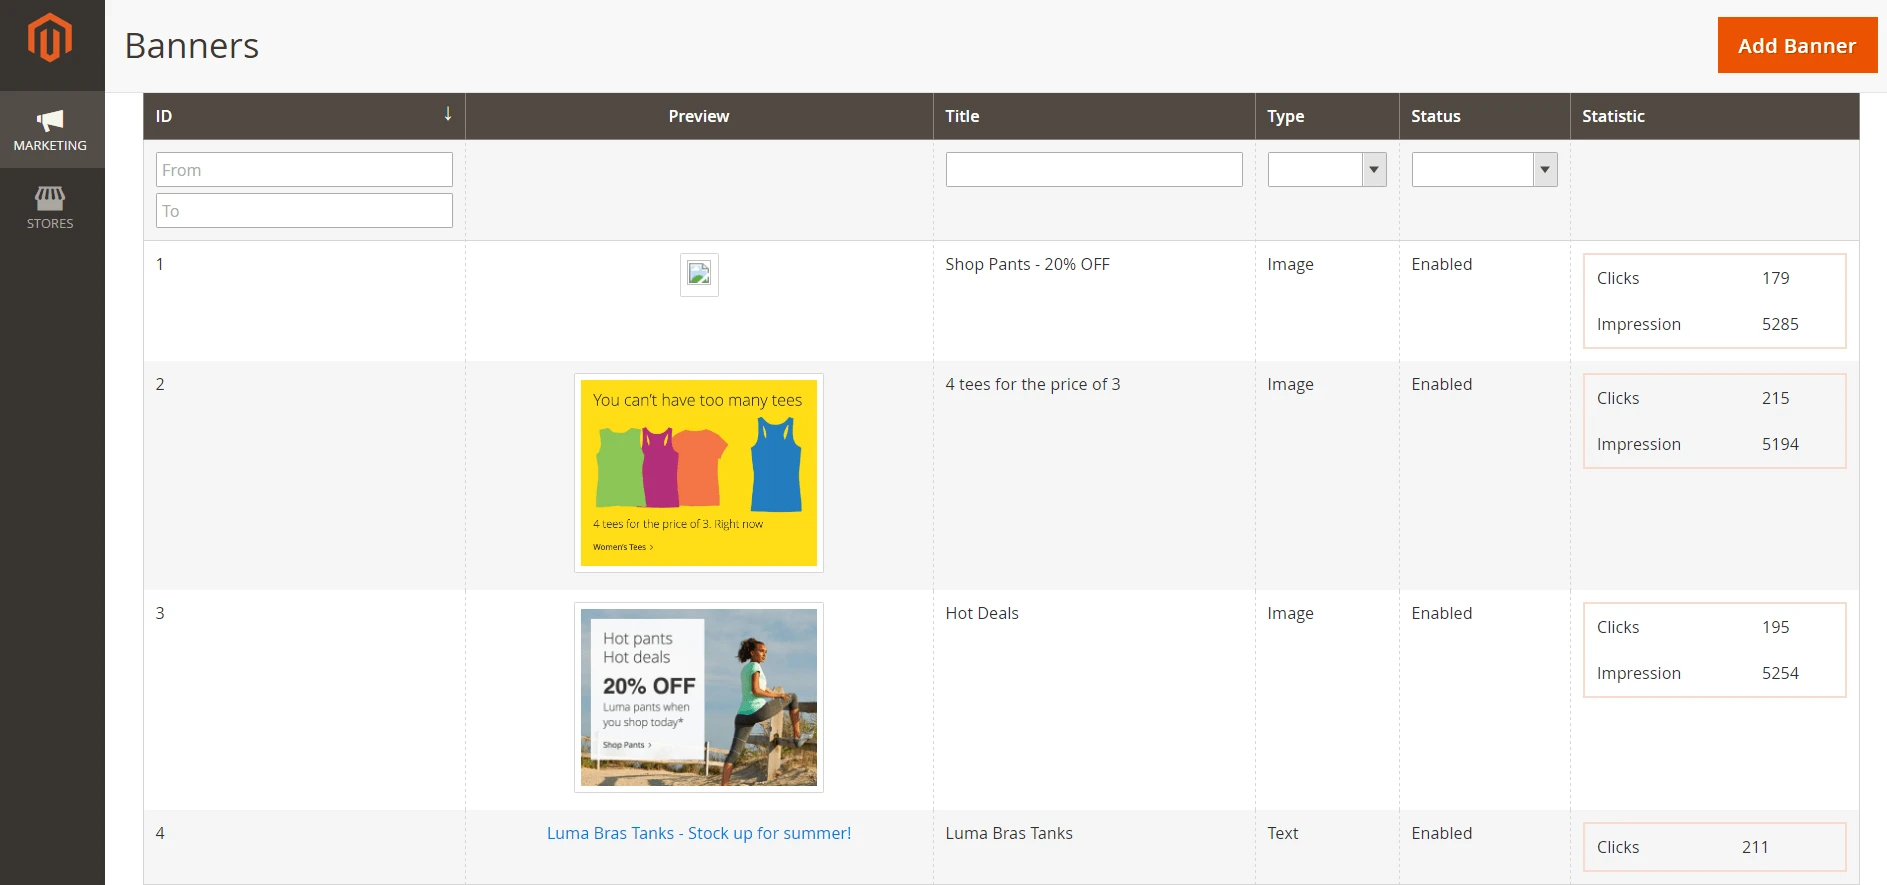Click impression value '5285'
Viewport: 1887px width, 885px height.
pyautogui.click(x=1780, y=324)
